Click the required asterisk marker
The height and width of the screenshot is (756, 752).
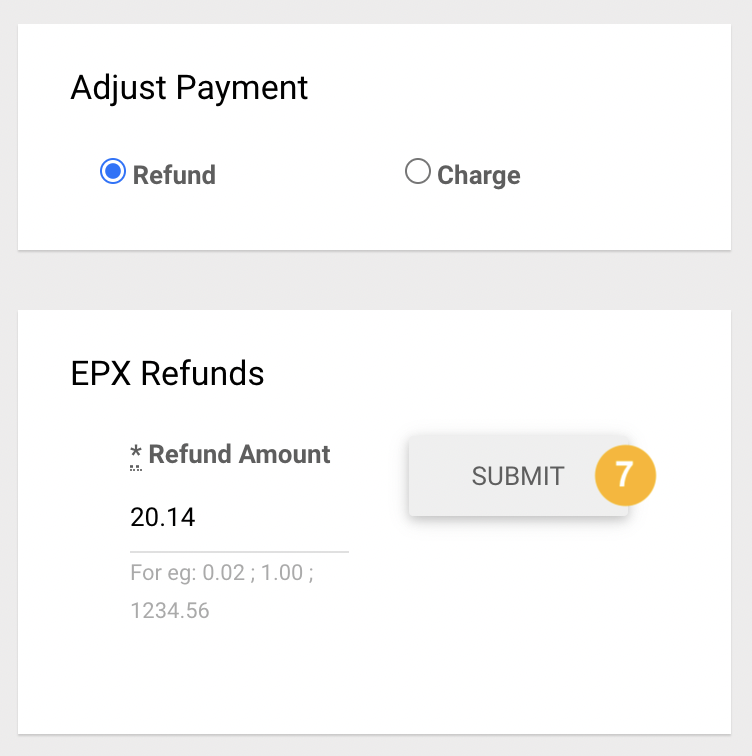[136, 454]
